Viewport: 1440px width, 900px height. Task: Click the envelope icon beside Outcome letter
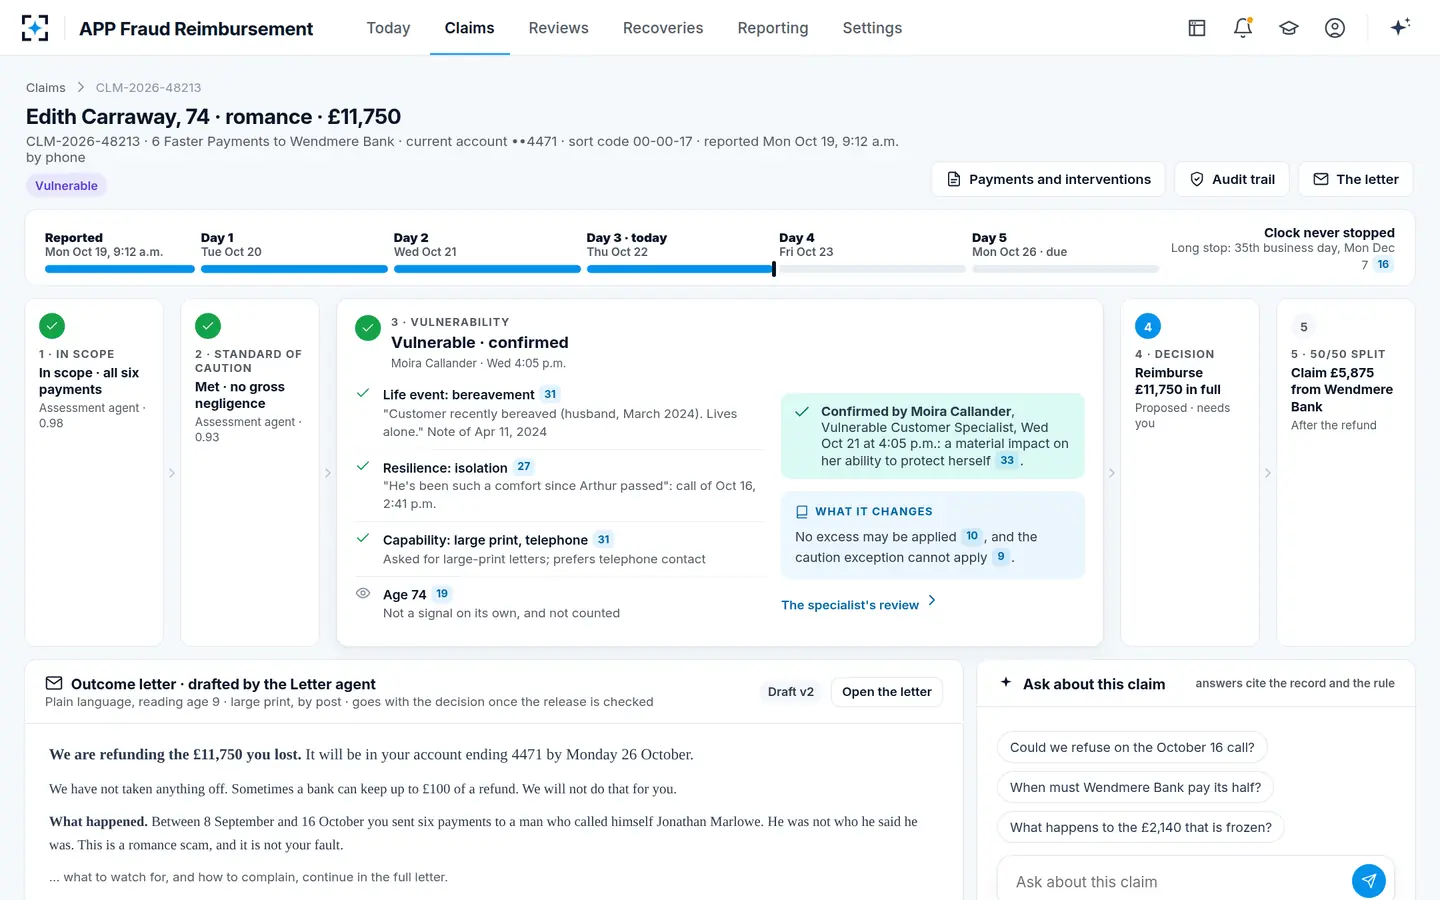point(54,683)
